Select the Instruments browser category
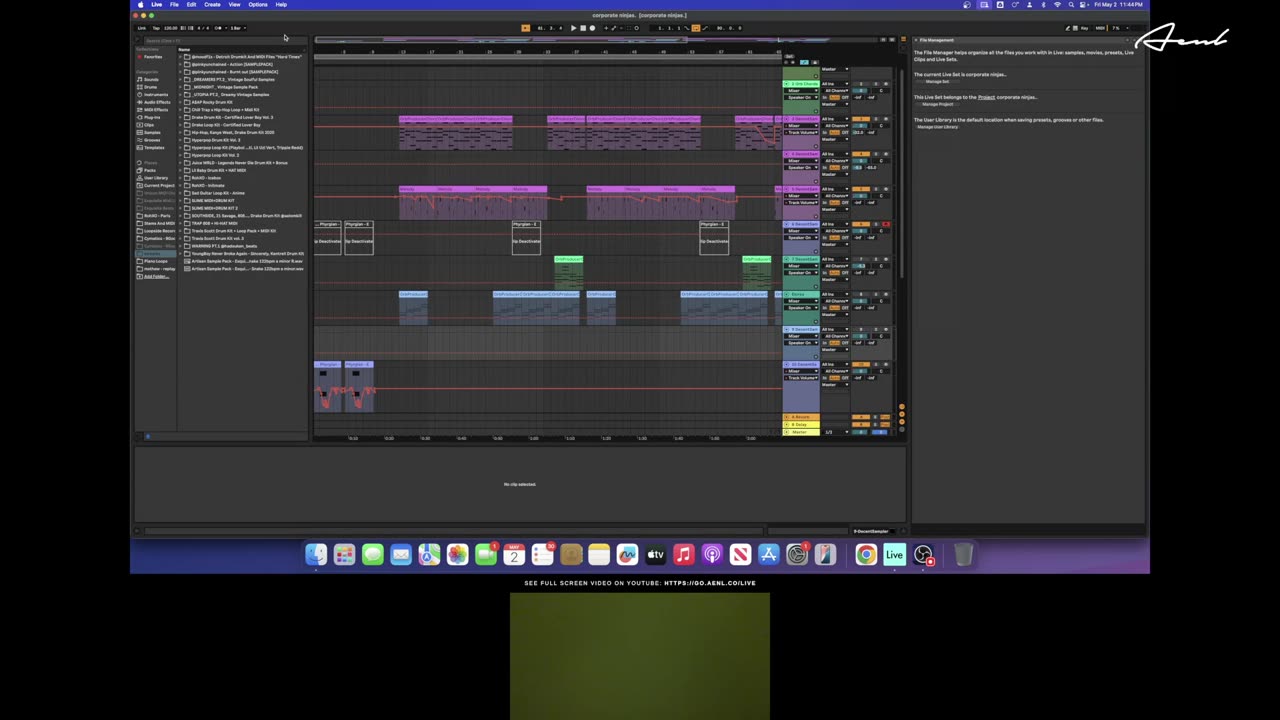 [155, 94]
